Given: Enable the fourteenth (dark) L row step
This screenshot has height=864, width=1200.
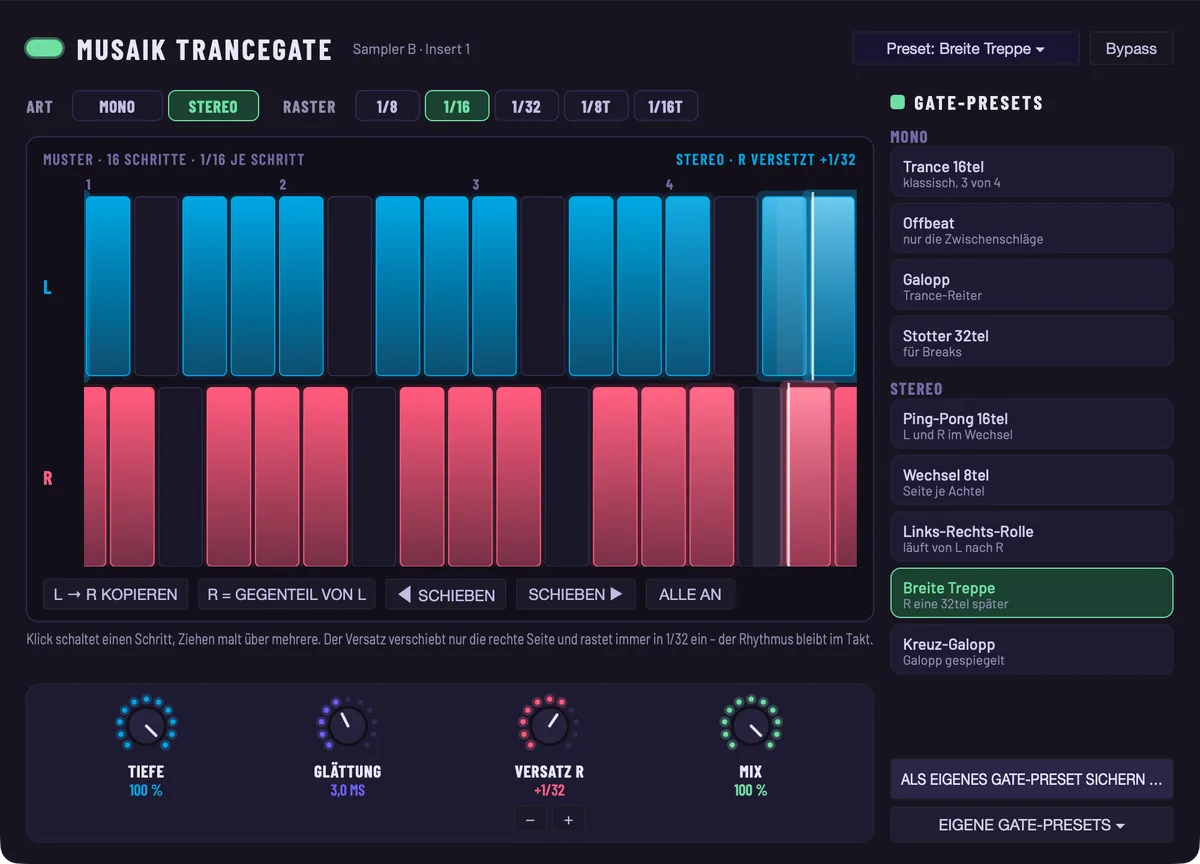Looking at the screenshot, I should click(736, 286).
